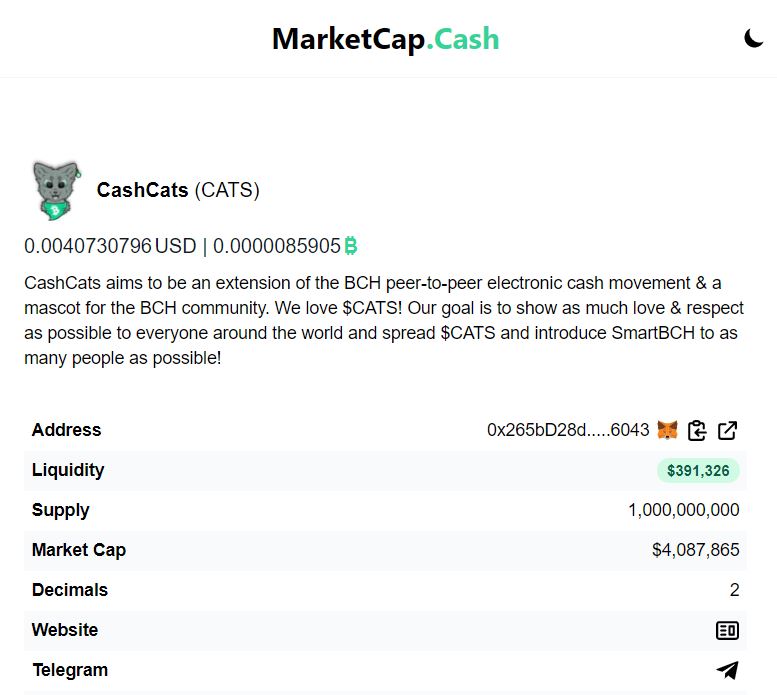Click the green Bitcoin Cash symbol by the price
The width and height of the screenshot is (777, 695).
[x=351, y=246]
